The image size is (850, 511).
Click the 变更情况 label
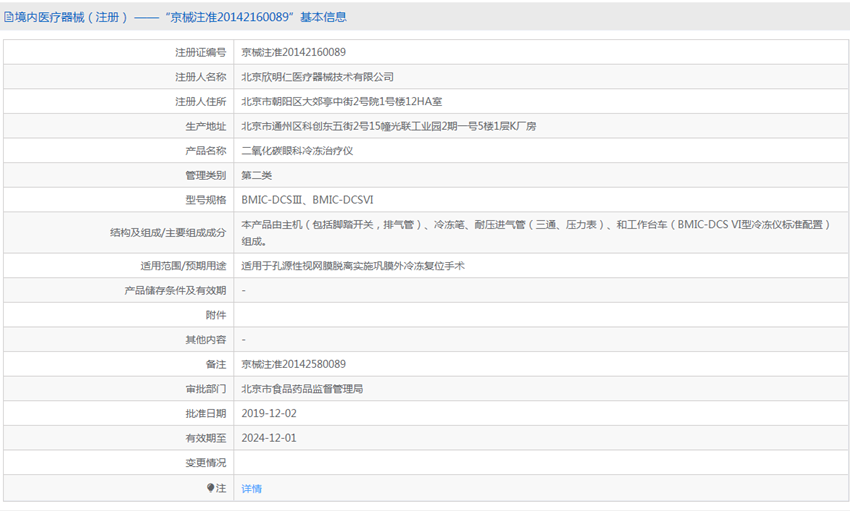coord(206,462)
